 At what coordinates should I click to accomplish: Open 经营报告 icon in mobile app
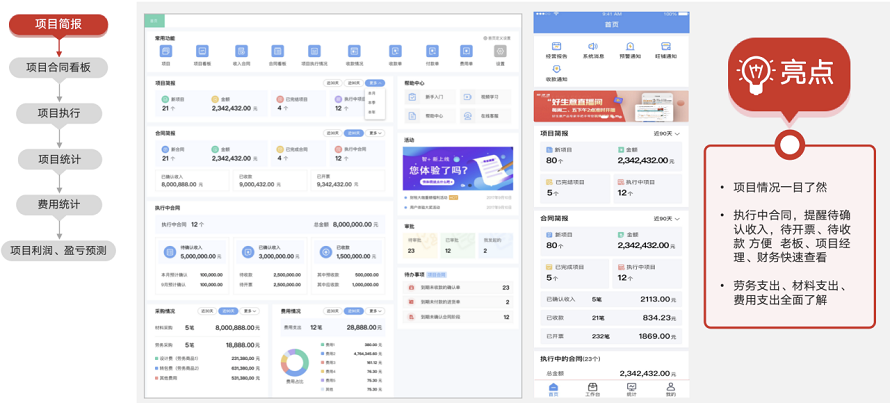click(x=556, y=46)
